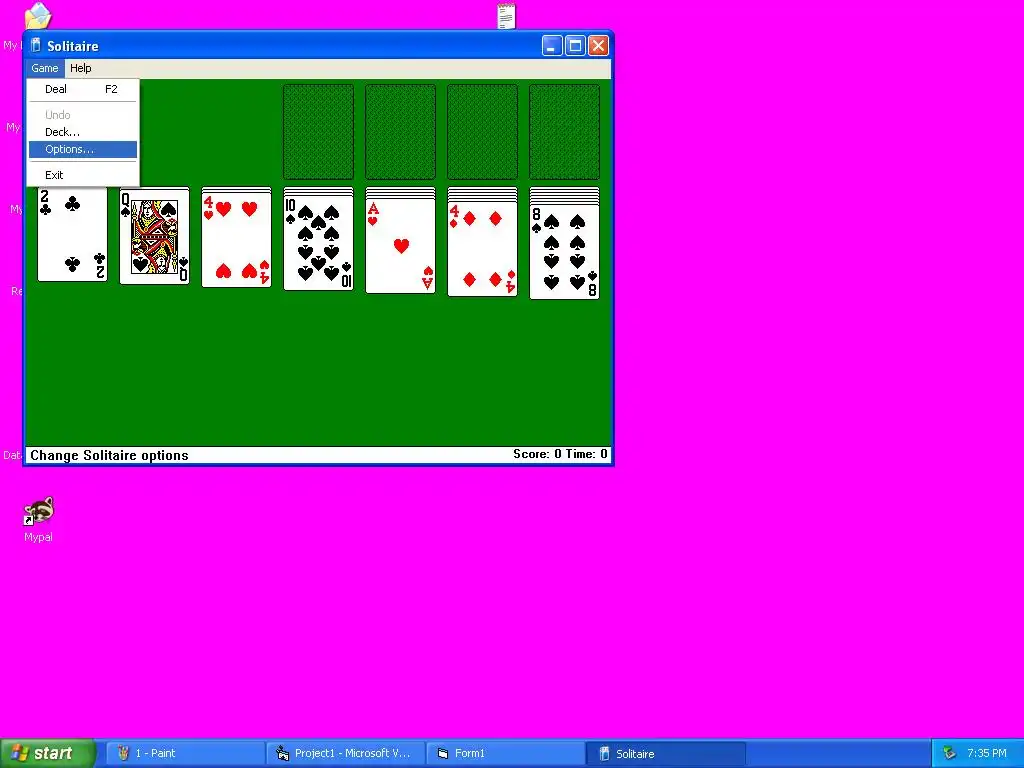Open the Windows Start menu
Image resolution: width=1024 pixels, height=768 pixels.
point(47,754)
